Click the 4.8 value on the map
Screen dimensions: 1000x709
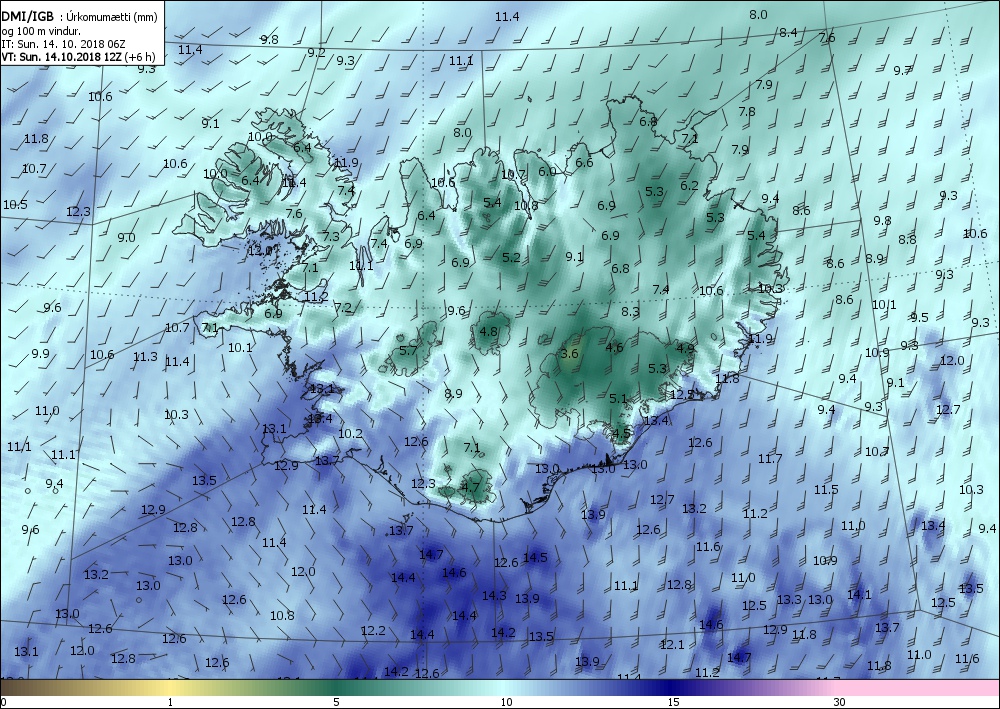(488, 332)
